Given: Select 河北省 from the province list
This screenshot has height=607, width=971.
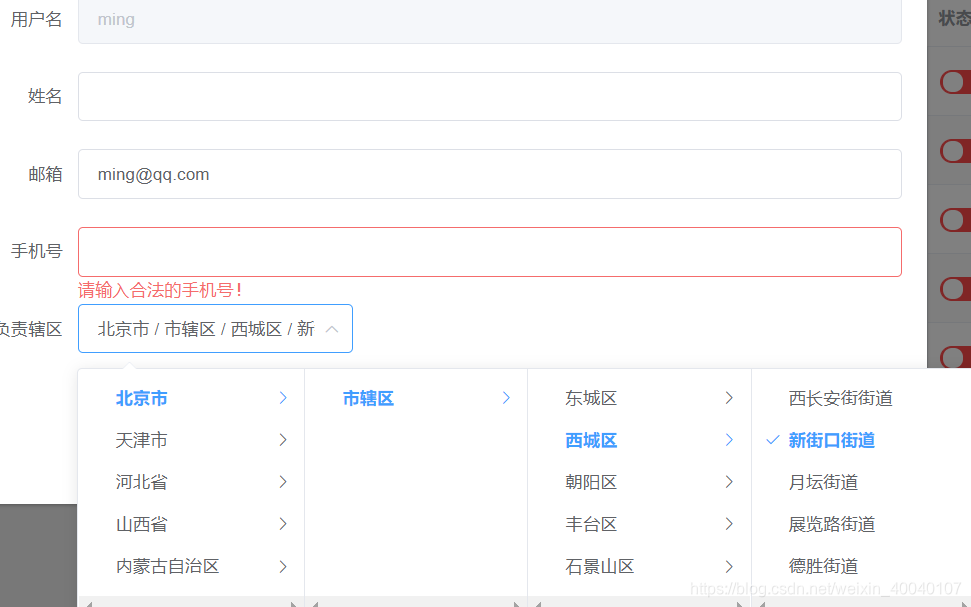Looking at the screenshot, I should tap(141, 481).
